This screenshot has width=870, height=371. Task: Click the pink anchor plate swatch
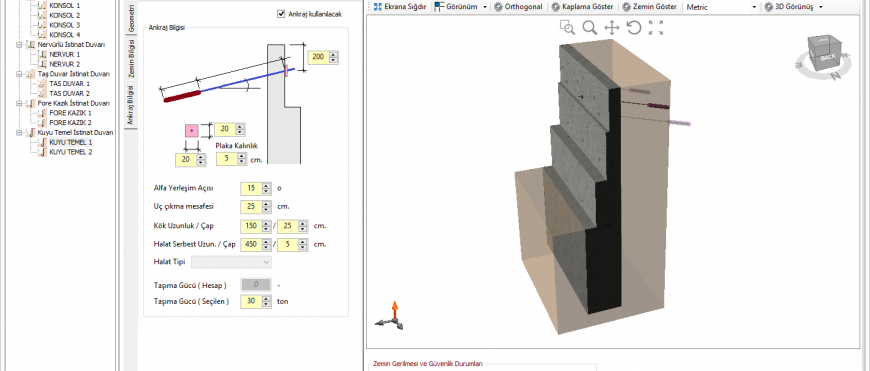click(x=191, y=131)
